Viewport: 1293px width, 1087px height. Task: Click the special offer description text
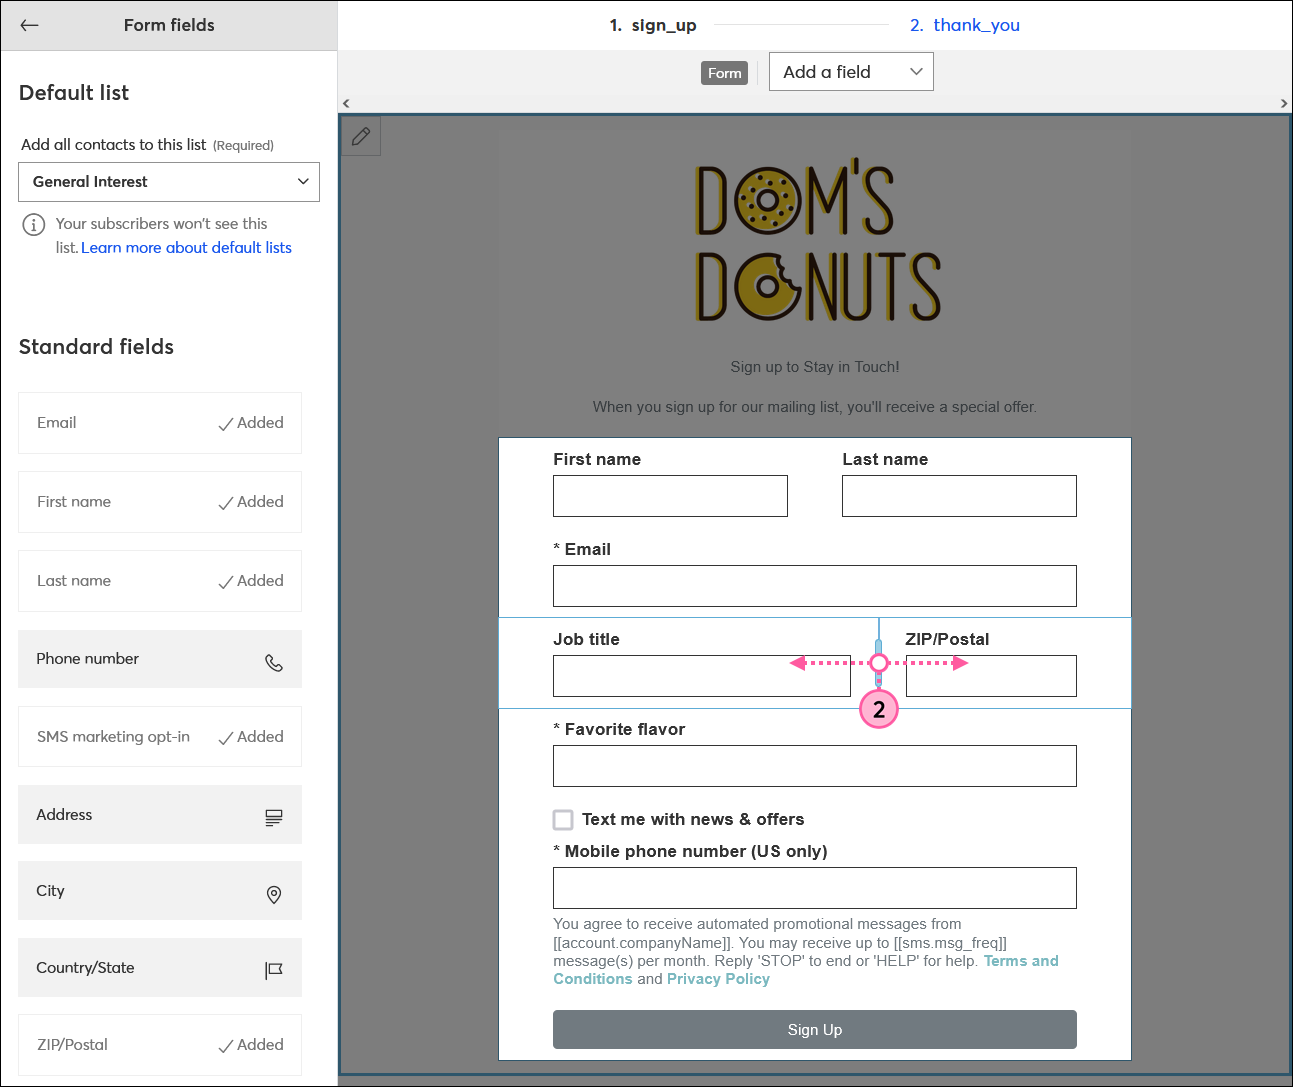tap(815, 407)
